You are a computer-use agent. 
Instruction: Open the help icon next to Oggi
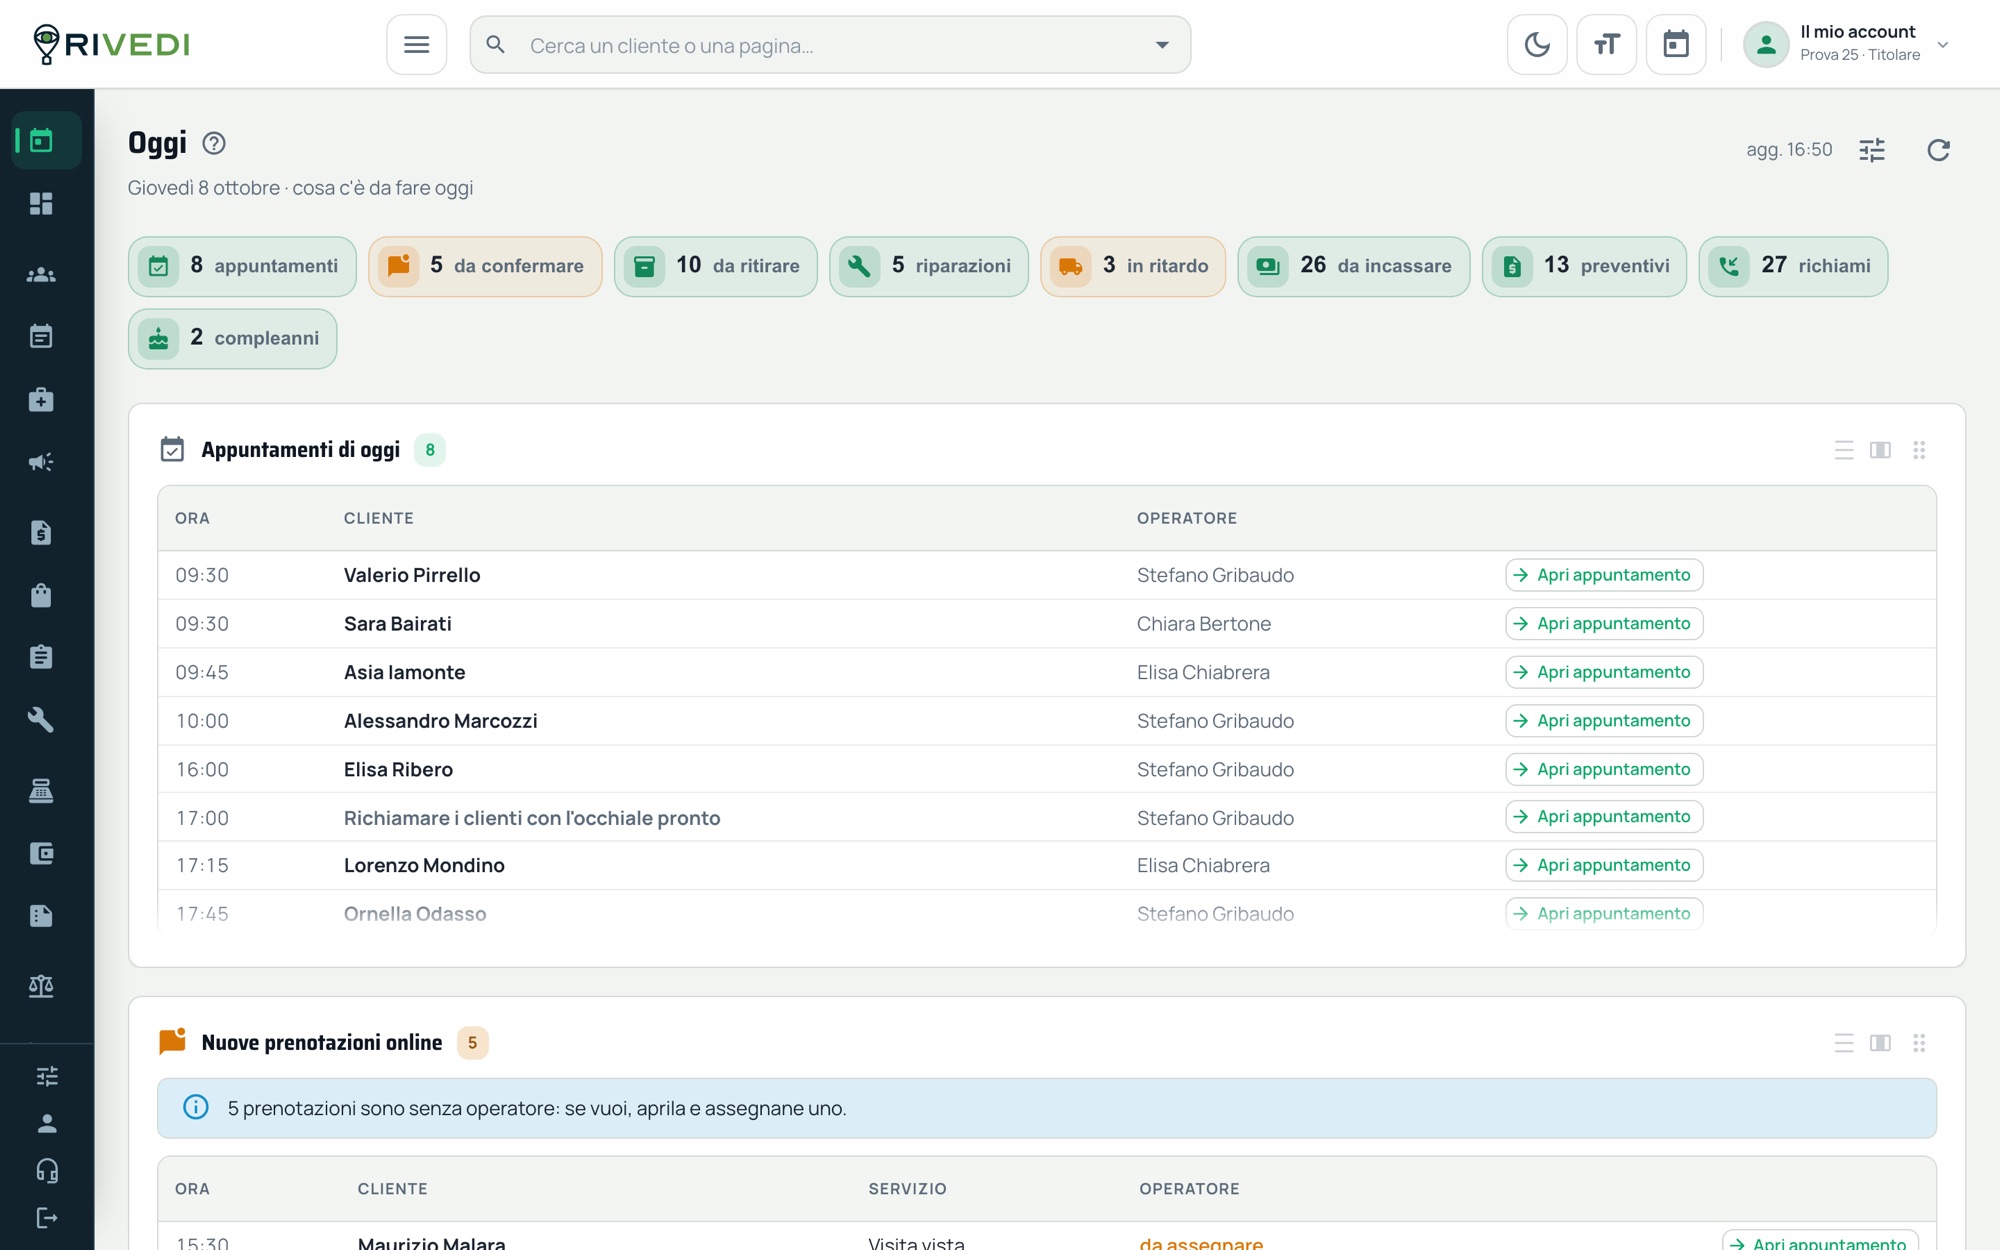[214, 143]
